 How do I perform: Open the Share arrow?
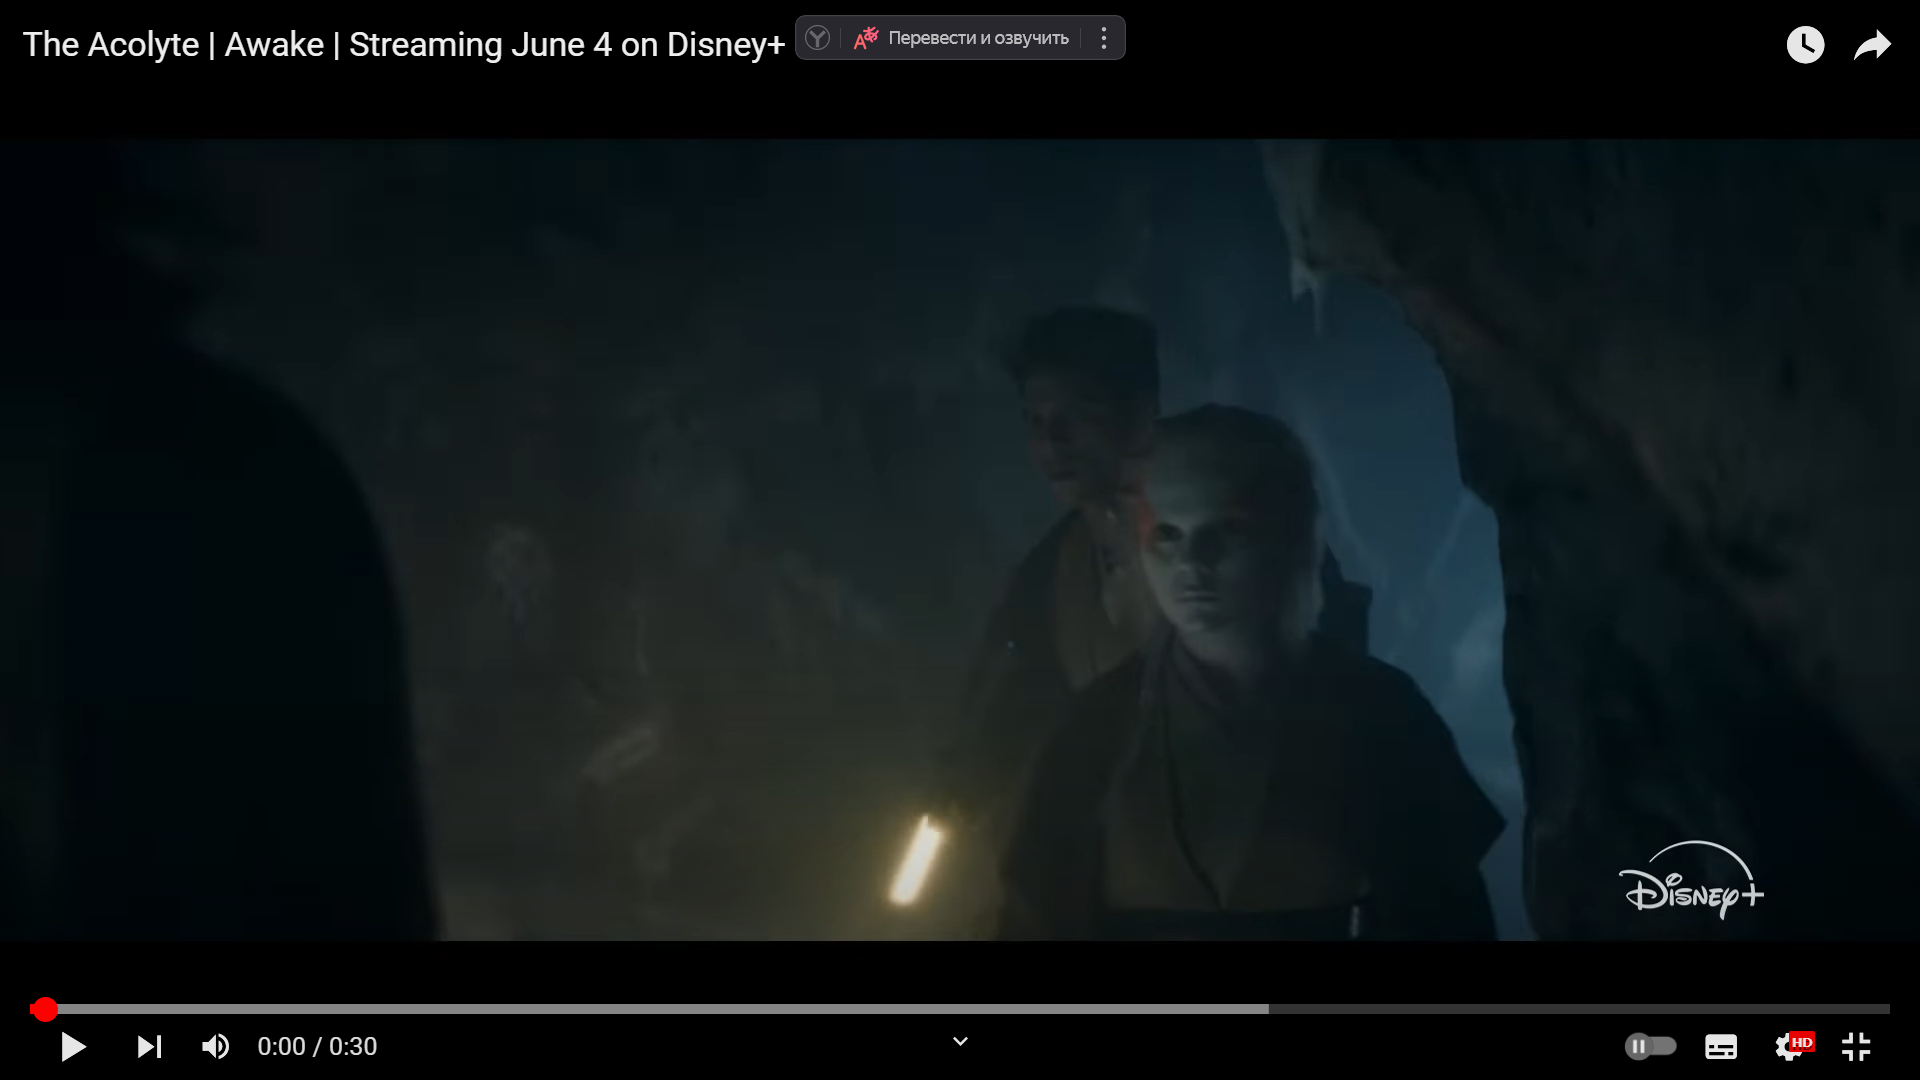pyautogui.click(x=1872, y=45)
